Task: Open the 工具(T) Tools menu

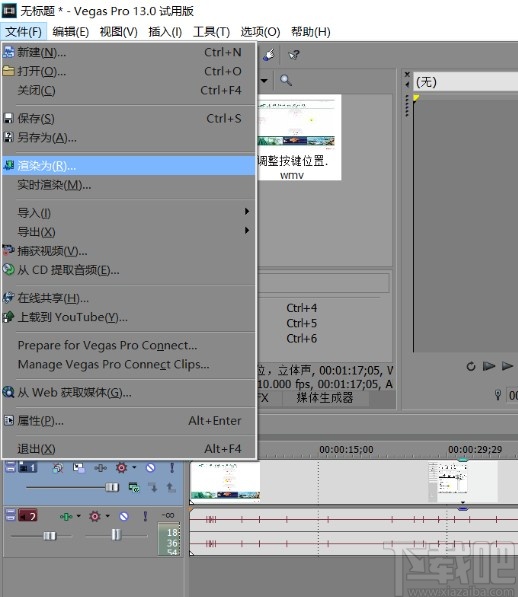Action: 211,32
